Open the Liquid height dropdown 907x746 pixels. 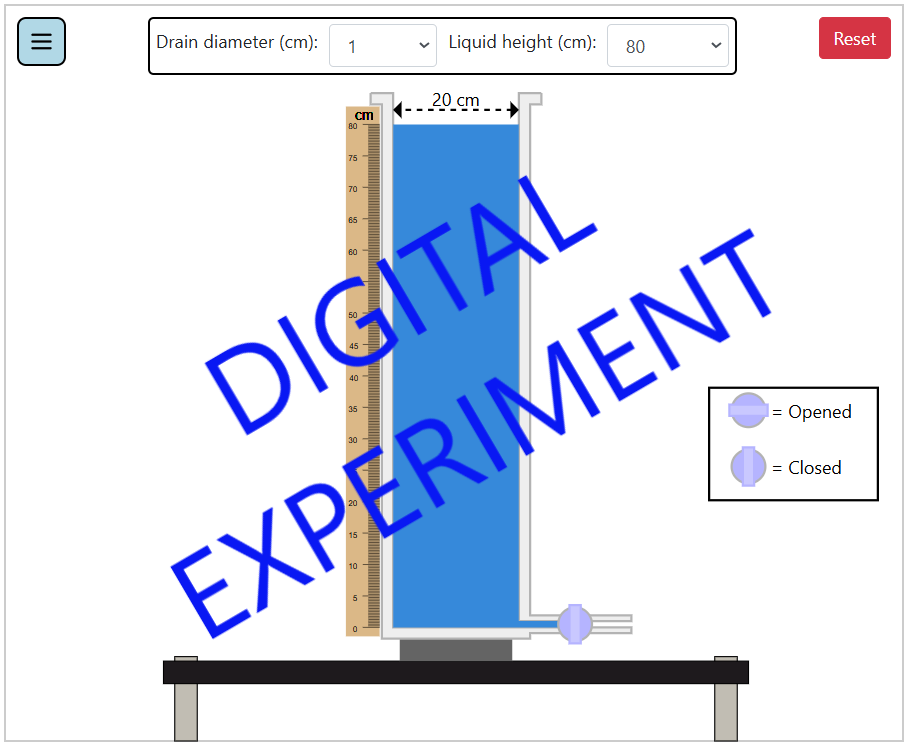click(667, 46)
